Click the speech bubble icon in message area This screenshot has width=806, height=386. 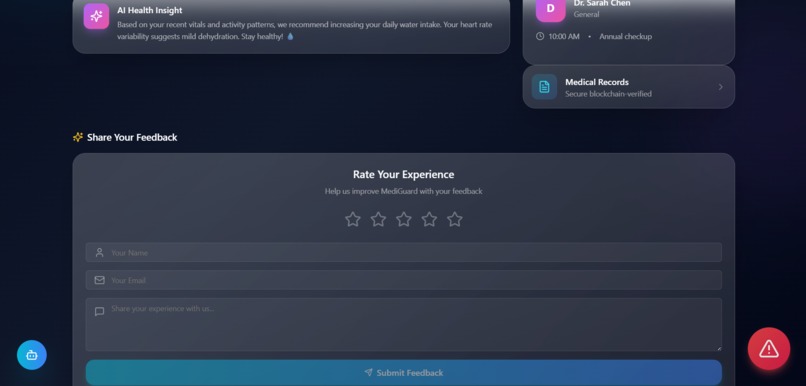click(x=99, y=311)
